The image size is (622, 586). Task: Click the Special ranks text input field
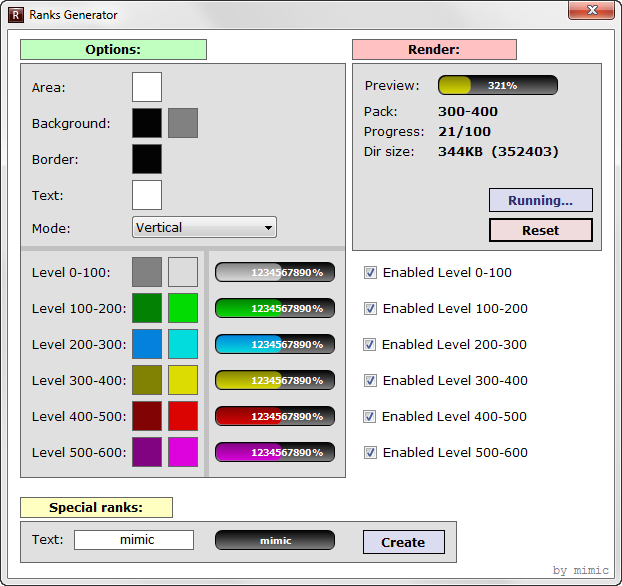134,540
